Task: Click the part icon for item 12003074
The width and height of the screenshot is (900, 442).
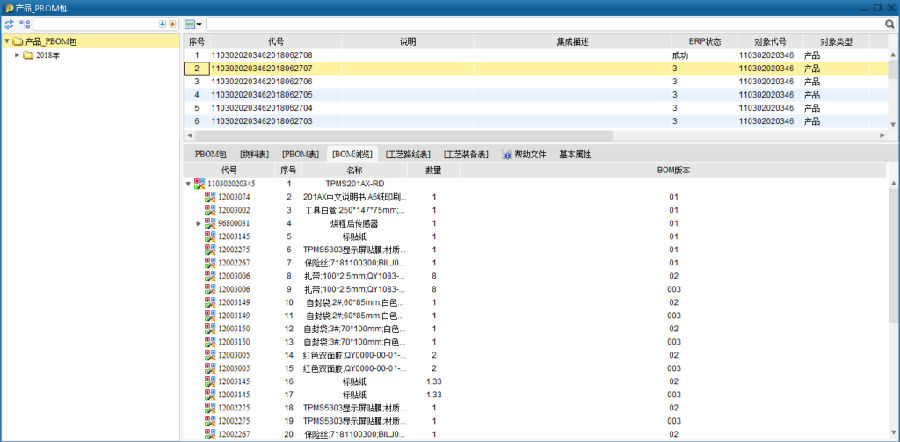Action: tap(210, 197)
